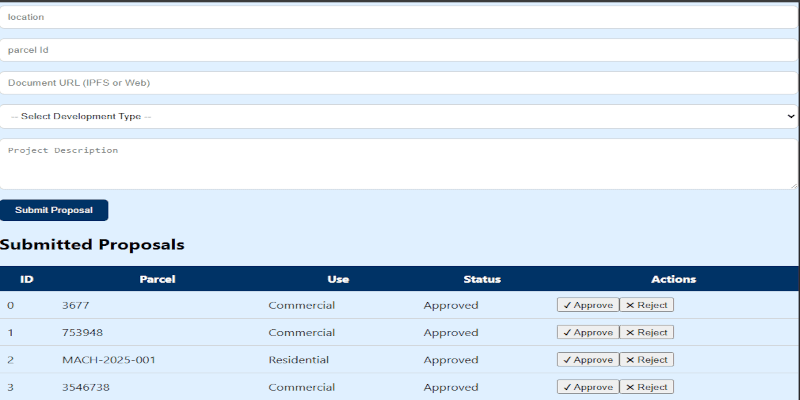Reject proposal for parcel 3677

coord(647,305)
